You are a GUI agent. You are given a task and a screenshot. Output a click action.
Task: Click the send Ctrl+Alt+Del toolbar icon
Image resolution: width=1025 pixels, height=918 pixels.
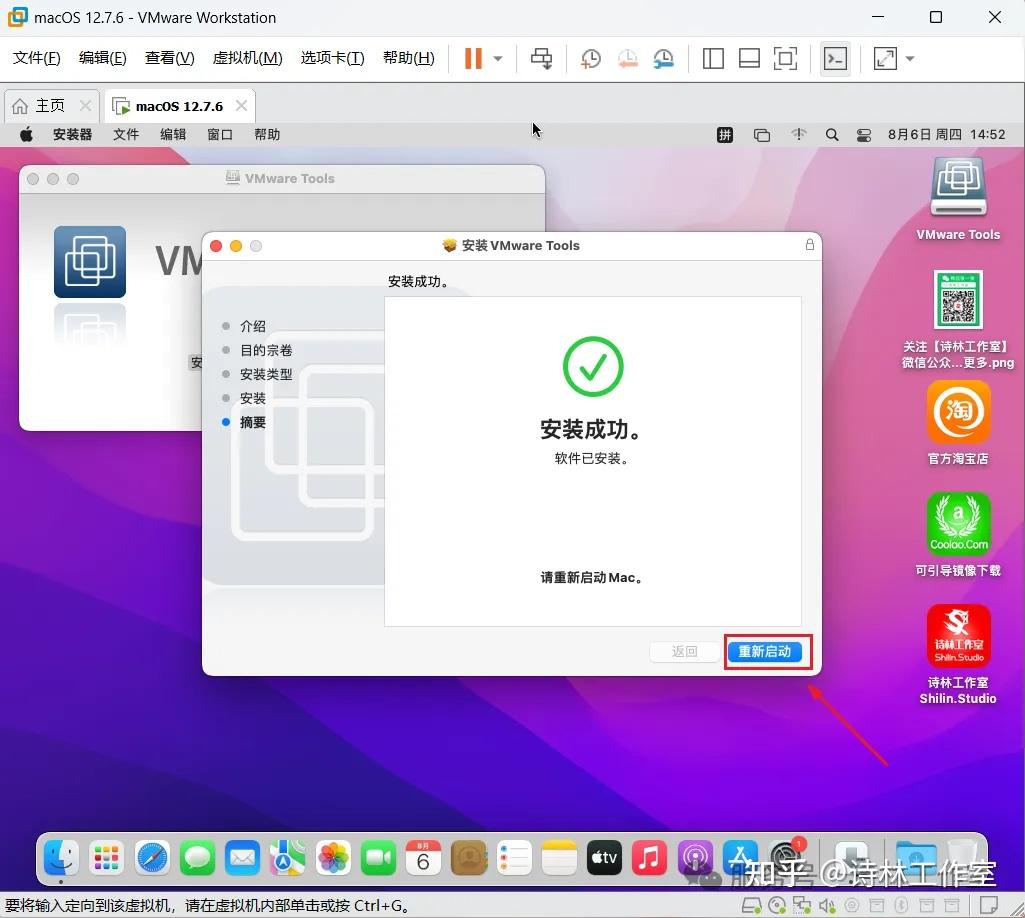click(x=541, y=58)
